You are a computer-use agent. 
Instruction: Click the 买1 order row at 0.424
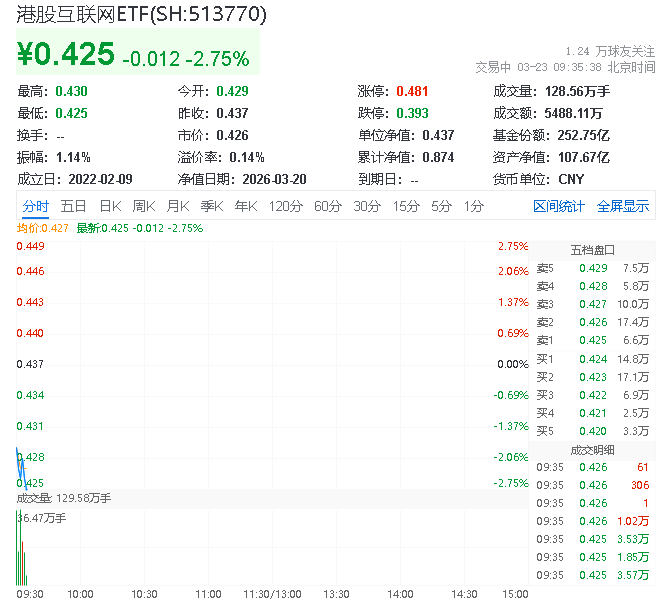pos(594,359)
